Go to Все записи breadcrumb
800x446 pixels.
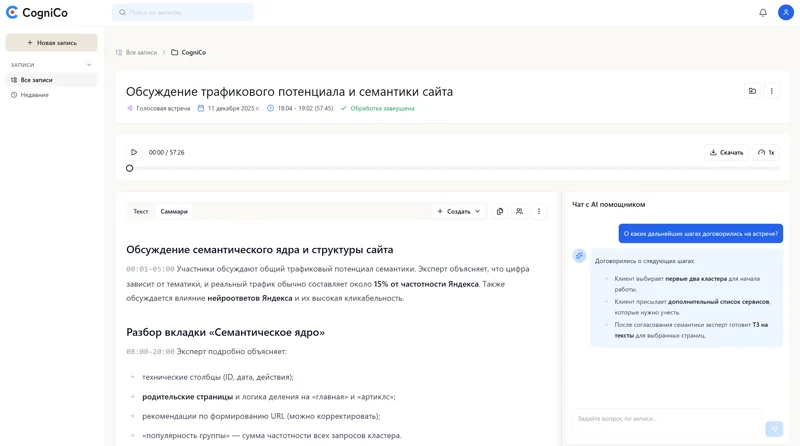click(137, 53)
